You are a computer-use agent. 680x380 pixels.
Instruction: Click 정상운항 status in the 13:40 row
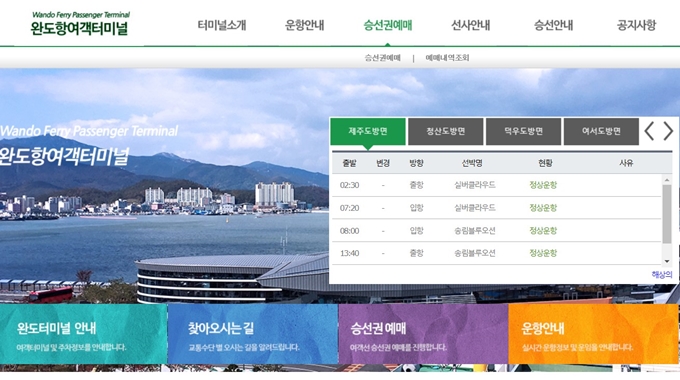click(x=543, y=253)
